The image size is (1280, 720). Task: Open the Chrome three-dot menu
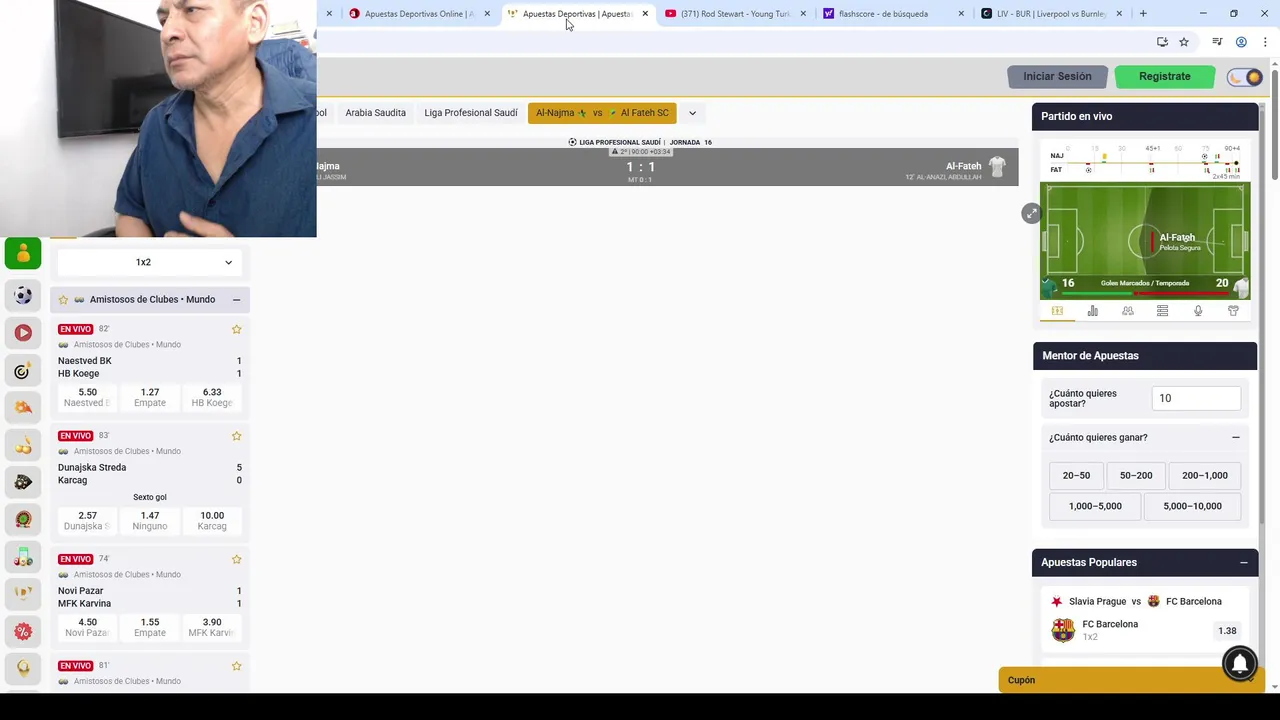tap(1265, 42)
